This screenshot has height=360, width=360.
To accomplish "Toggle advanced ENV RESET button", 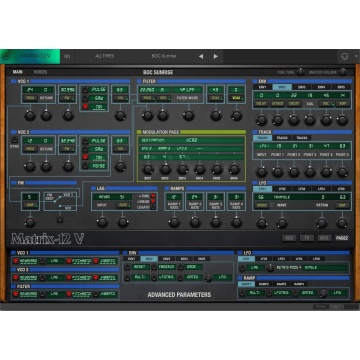I will tap(127, 267).
